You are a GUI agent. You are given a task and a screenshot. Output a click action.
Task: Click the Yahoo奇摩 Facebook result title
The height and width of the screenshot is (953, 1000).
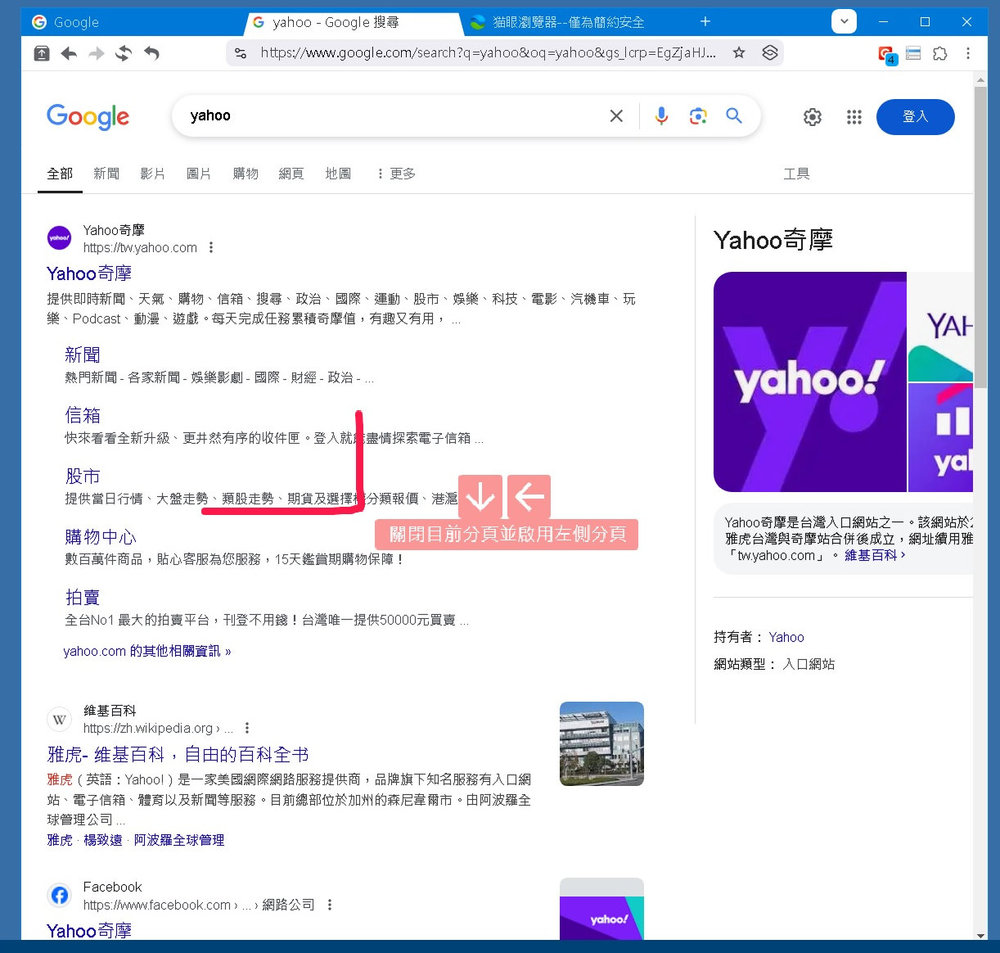pyautogui.click(x=89, y=931)
